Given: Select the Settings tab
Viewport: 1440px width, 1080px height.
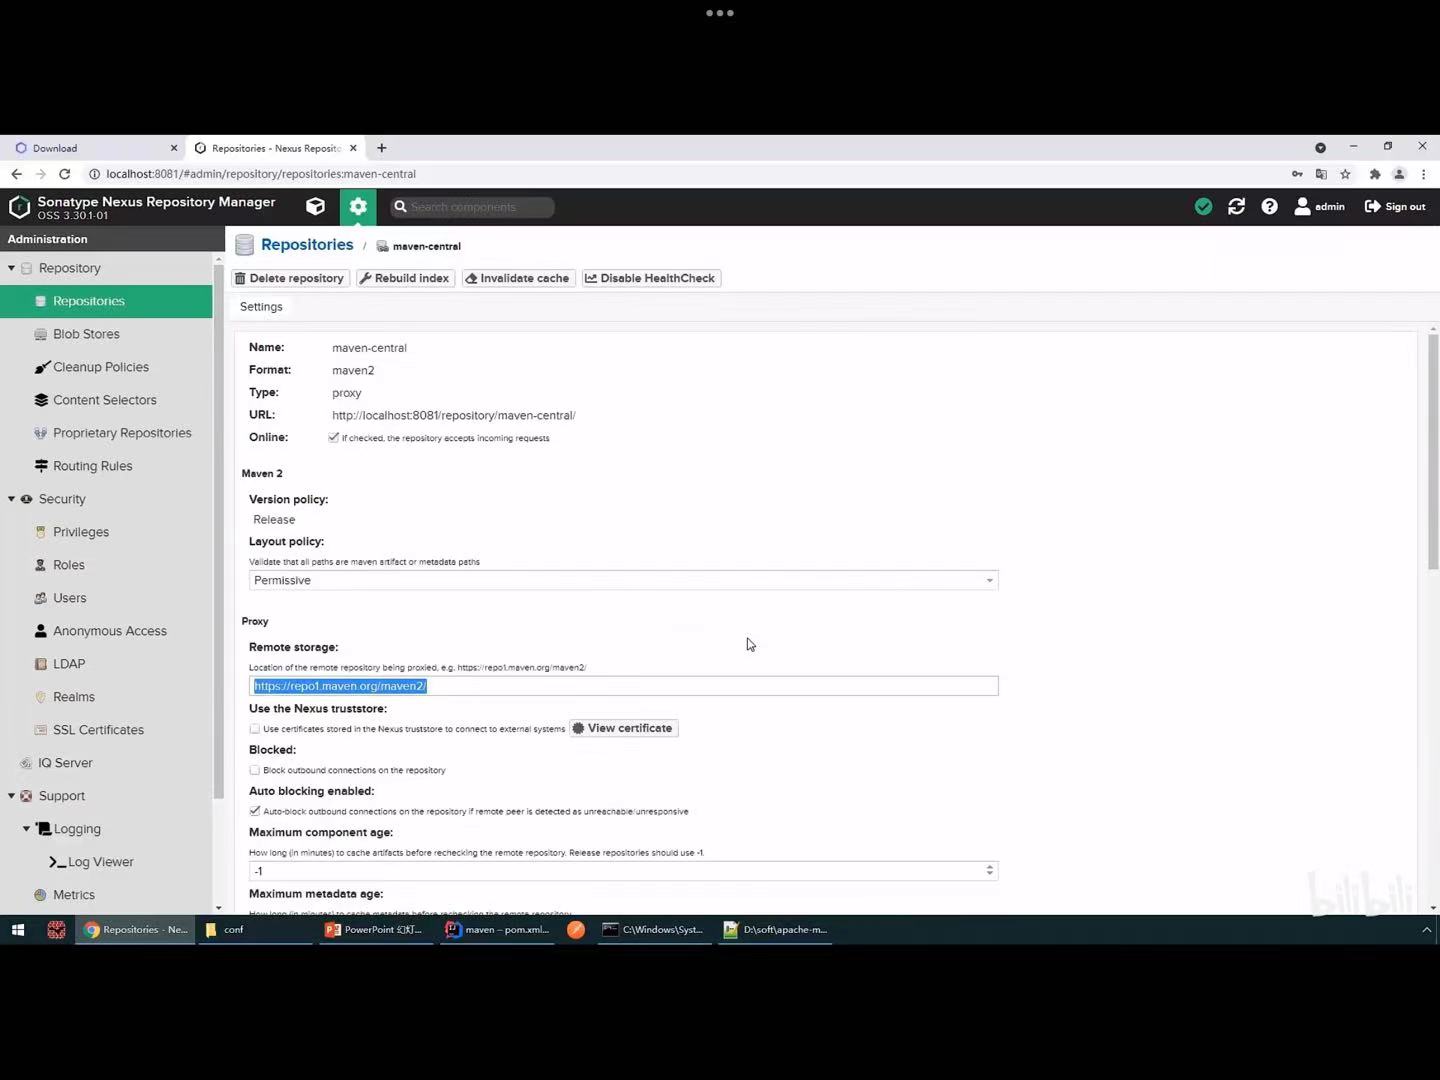Looking at the screenshot, I should coord(261,307).
